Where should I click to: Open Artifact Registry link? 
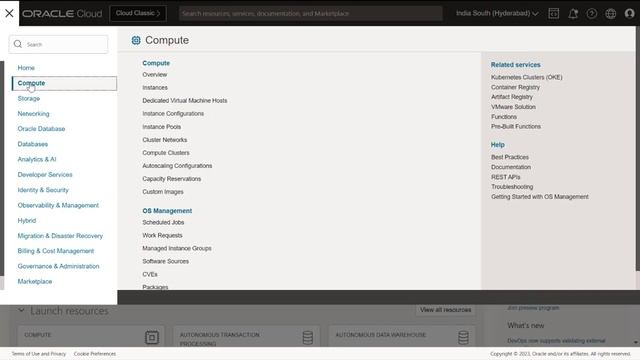pyautogui.click(x=512, y=97)
